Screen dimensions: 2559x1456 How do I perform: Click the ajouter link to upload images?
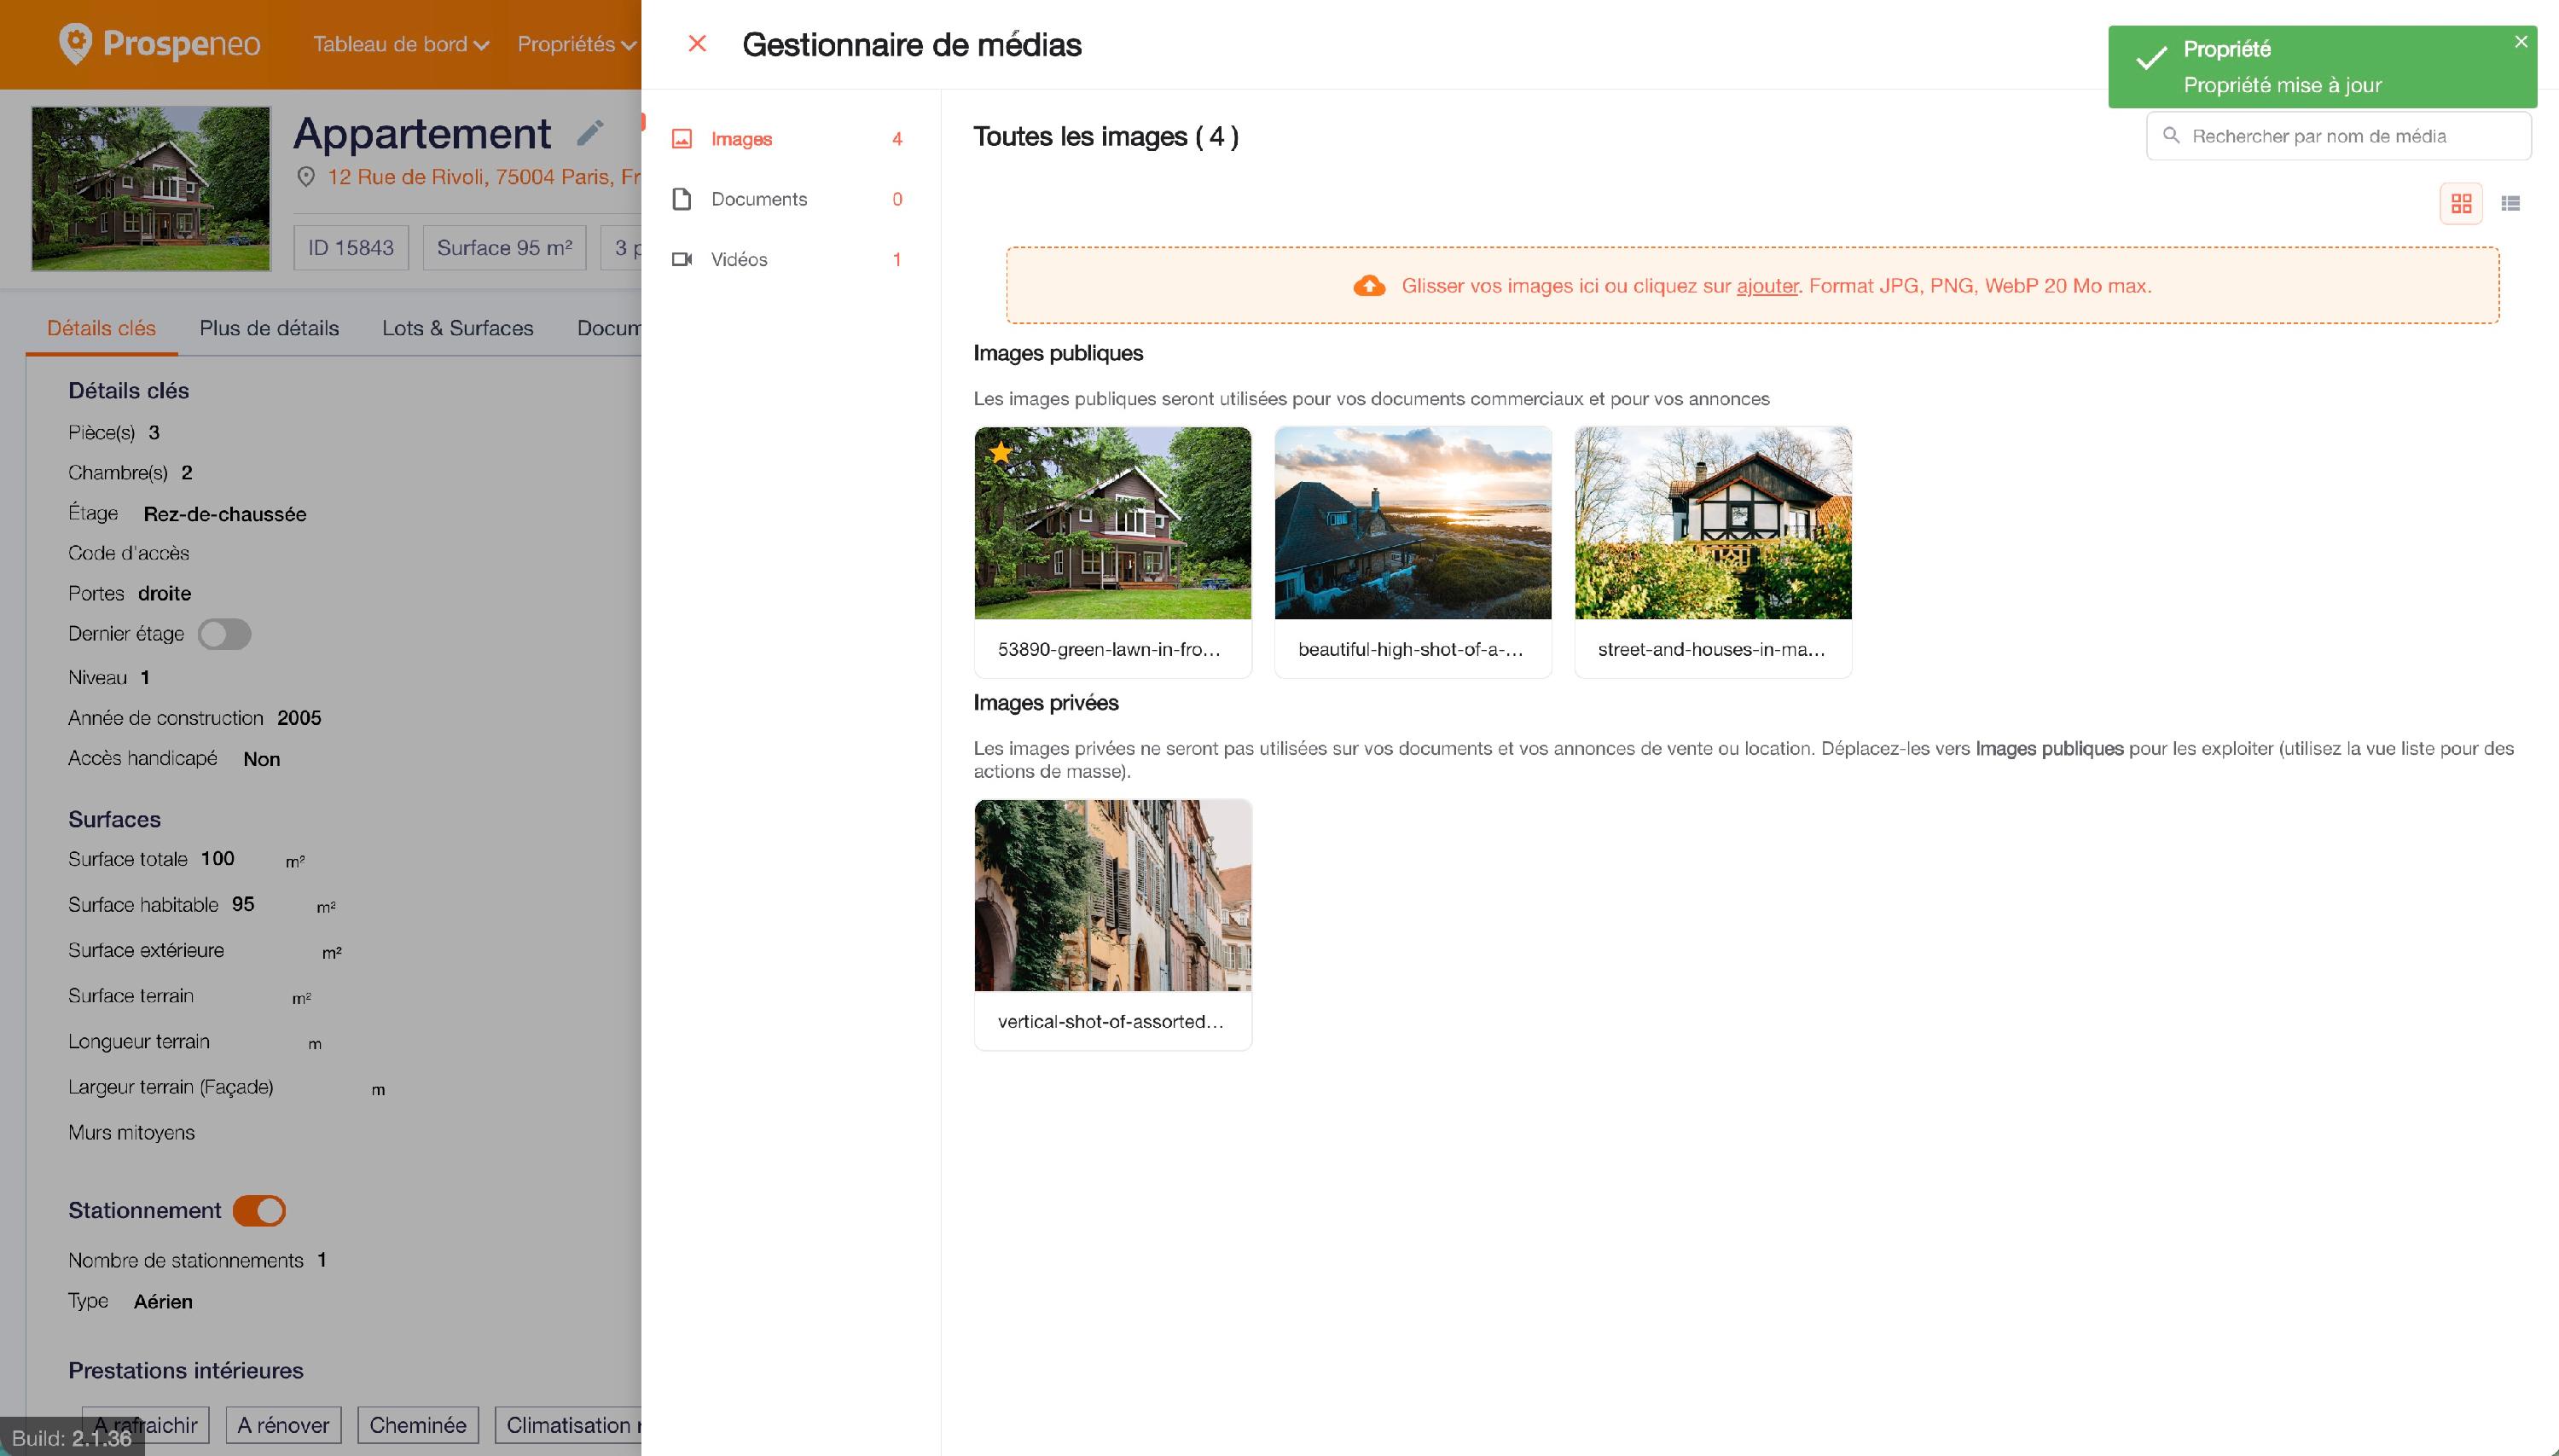(x=1767, y=286)
